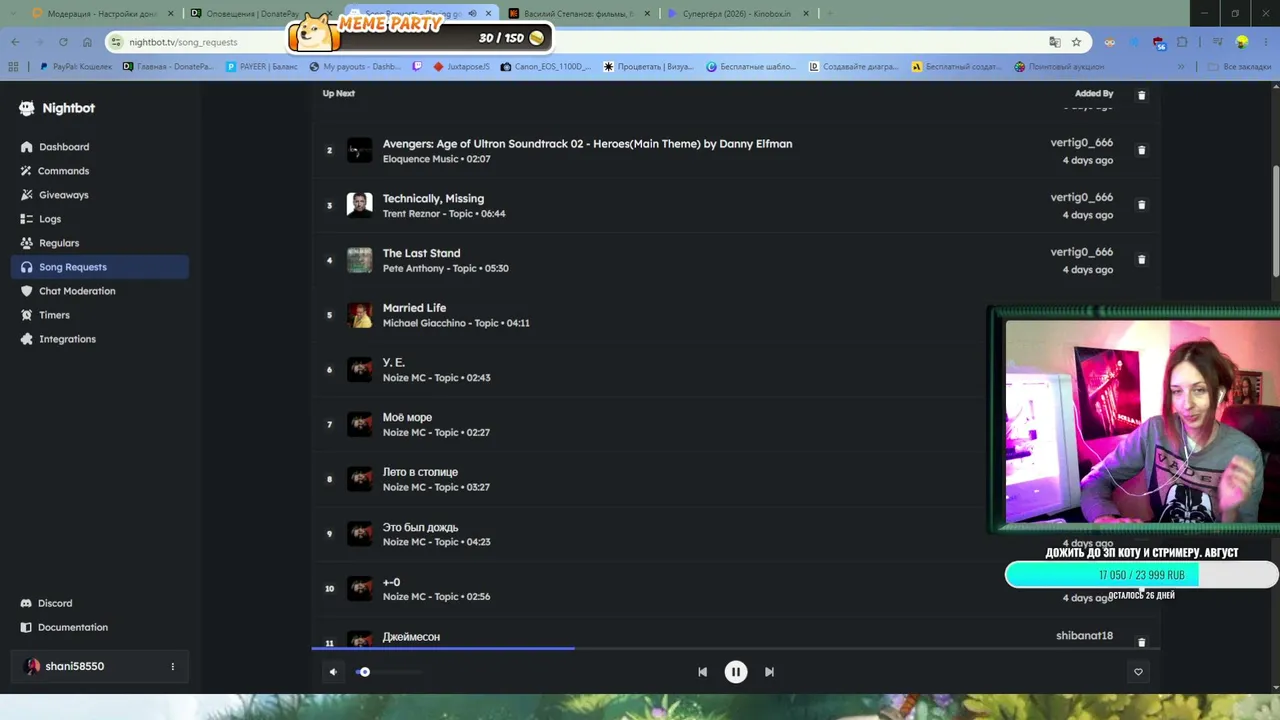The image size is (1280, 720).
Task: Click the heart icon in the player bar
Action: pyautogui.click(x=1138, y=672)
